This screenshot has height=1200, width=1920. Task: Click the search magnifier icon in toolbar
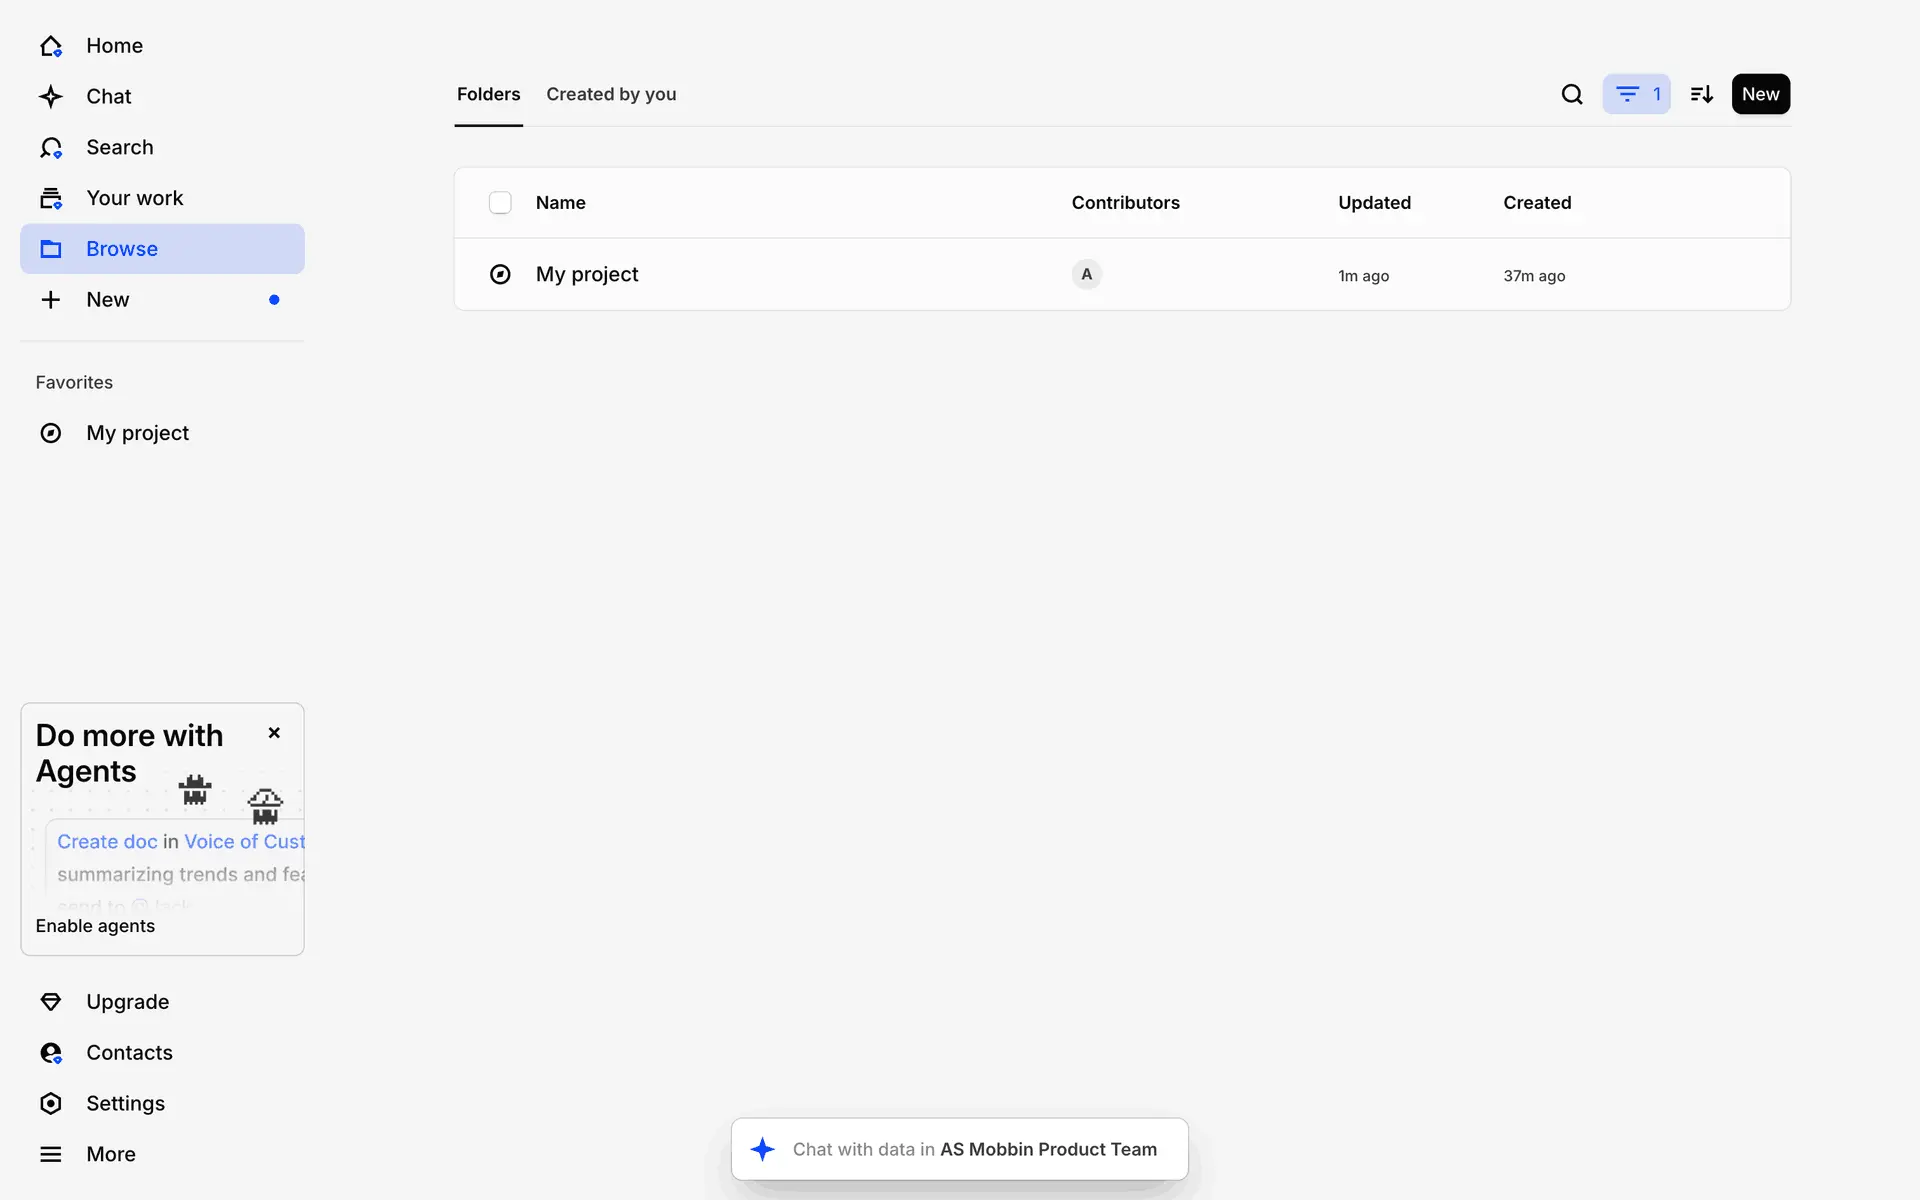click(x=1572, y=94)
